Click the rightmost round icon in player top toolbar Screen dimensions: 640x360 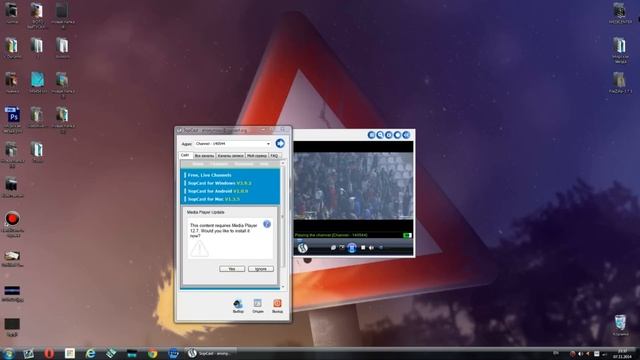pos(406,135)
